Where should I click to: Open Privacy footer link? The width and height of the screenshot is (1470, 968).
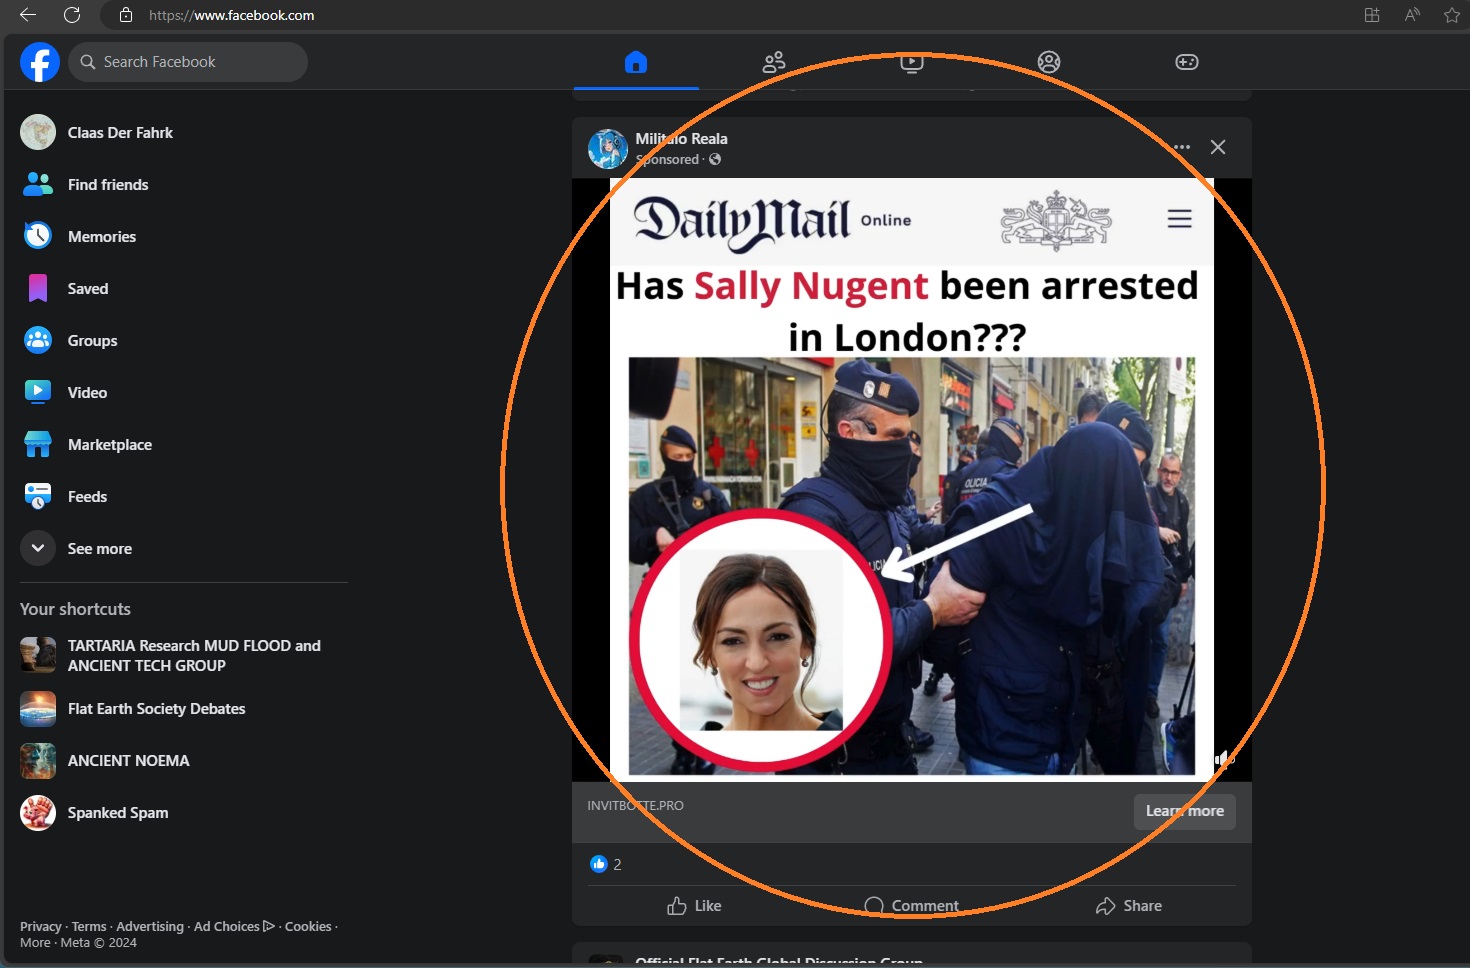pyautogui.click(x=40, y=927)
